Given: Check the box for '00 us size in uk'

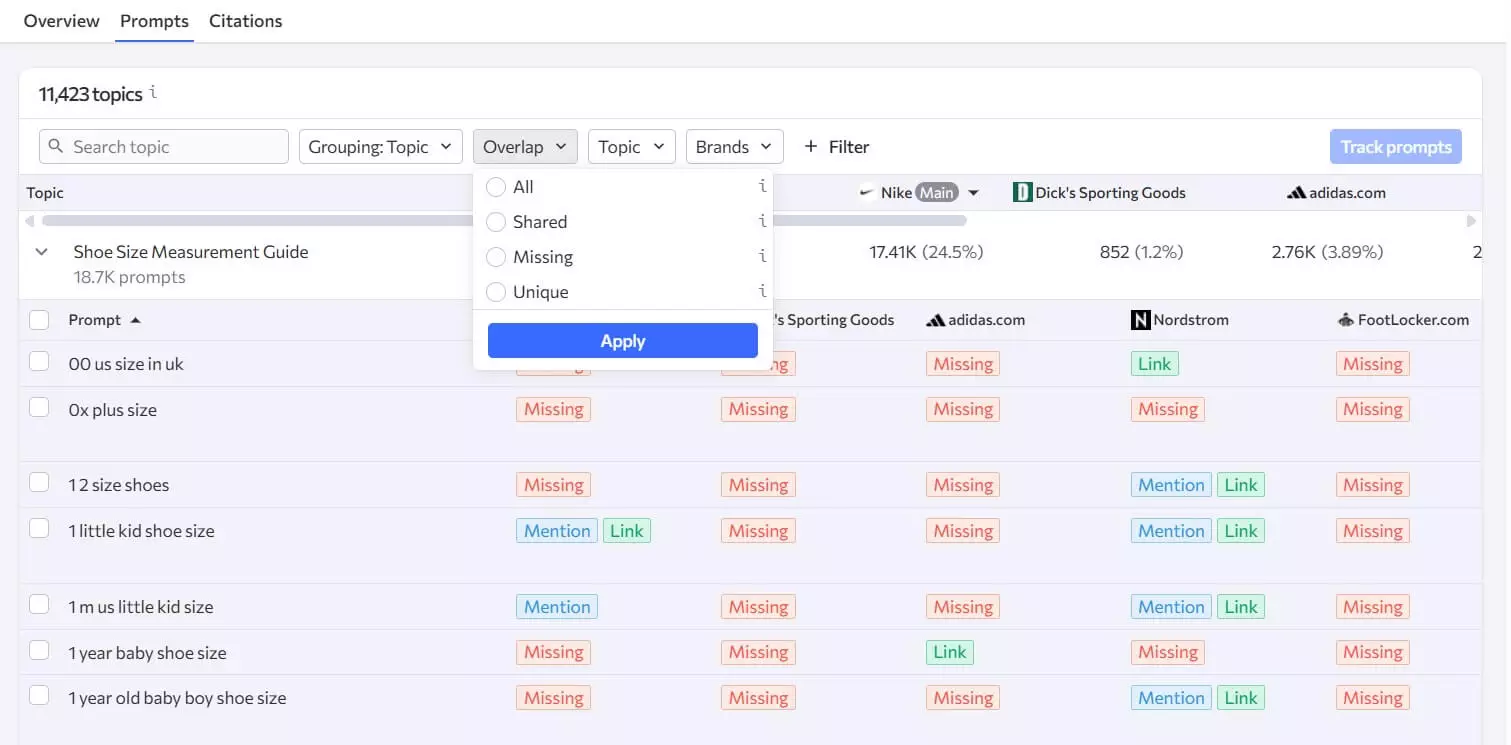Looking at the screenshot, I should click(39, 362).
